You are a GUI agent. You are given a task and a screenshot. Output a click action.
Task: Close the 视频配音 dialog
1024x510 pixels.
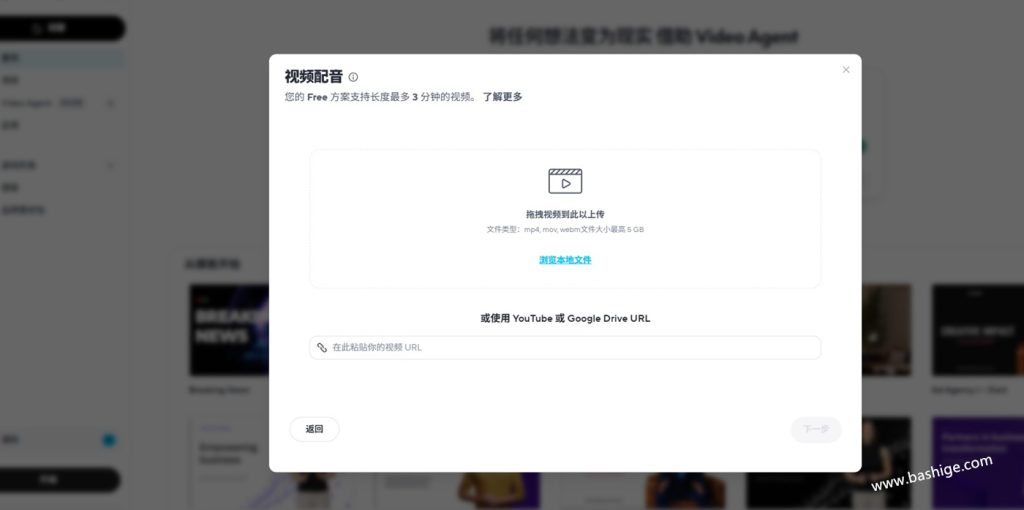click(x=846, y=70)
